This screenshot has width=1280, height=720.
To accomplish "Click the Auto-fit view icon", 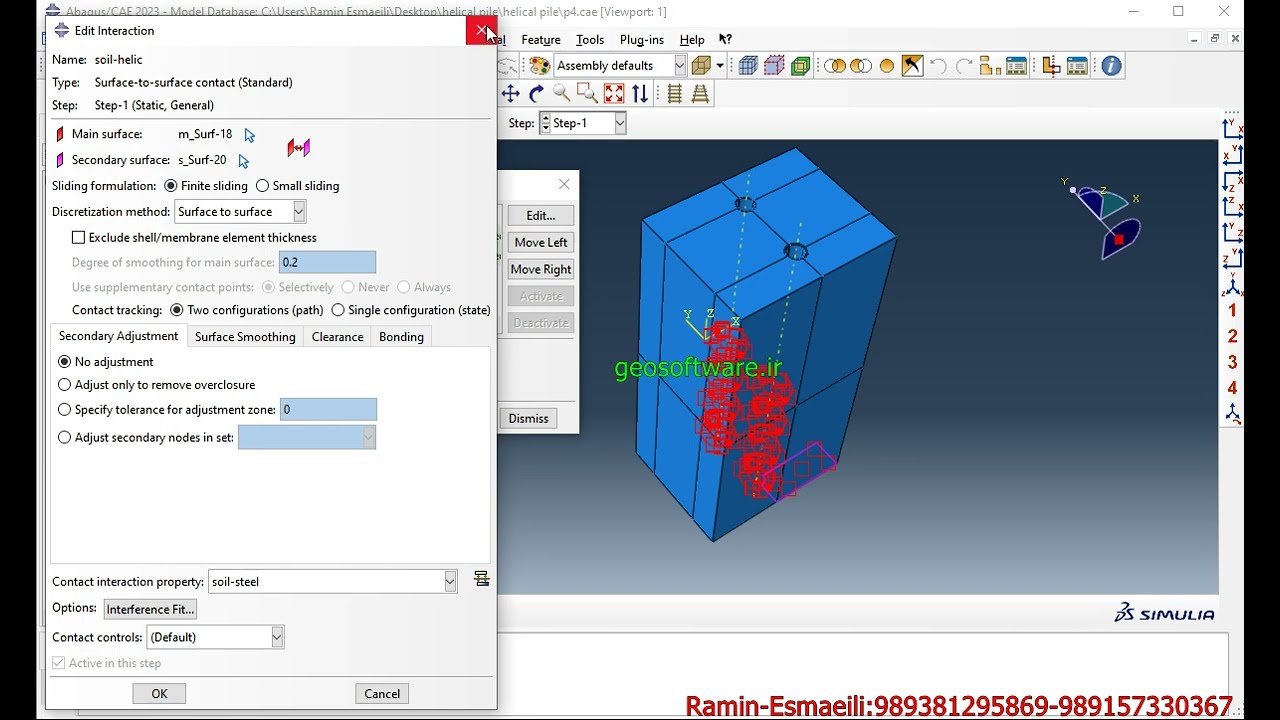I will click(614, 93).
